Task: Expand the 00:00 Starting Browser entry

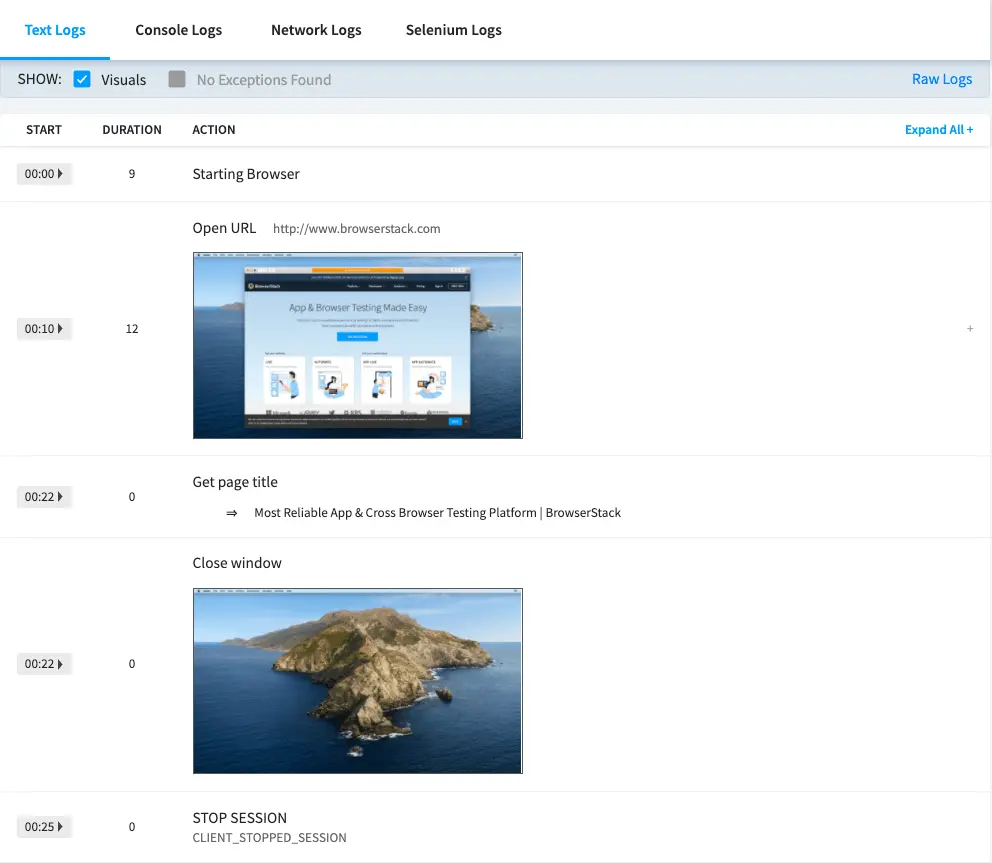Action: [x=44, y=173]
